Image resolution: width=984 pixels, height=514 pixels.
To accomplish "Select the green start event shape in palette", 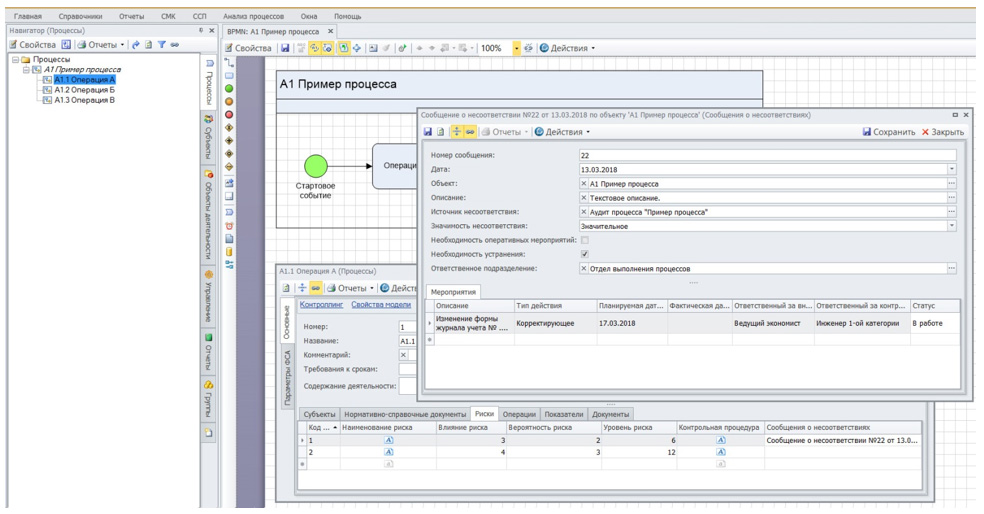I will click(229, 88).
